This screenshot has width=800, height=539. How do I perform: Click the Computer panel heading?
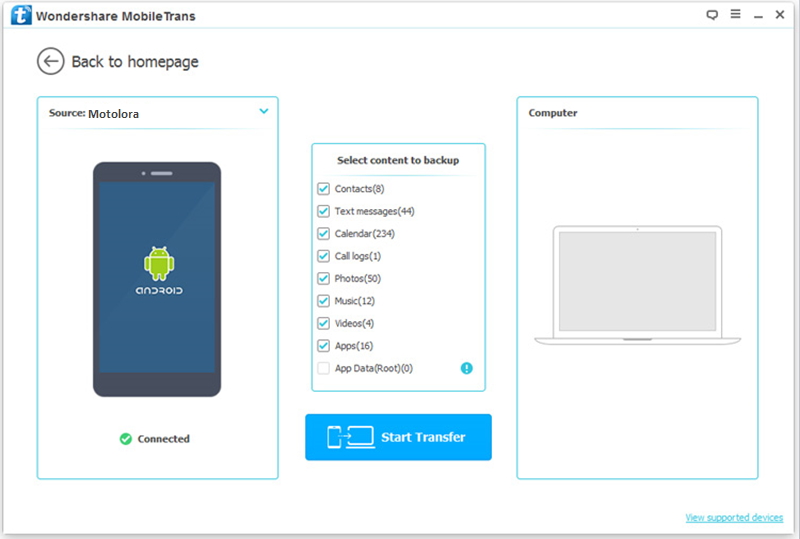553,113
